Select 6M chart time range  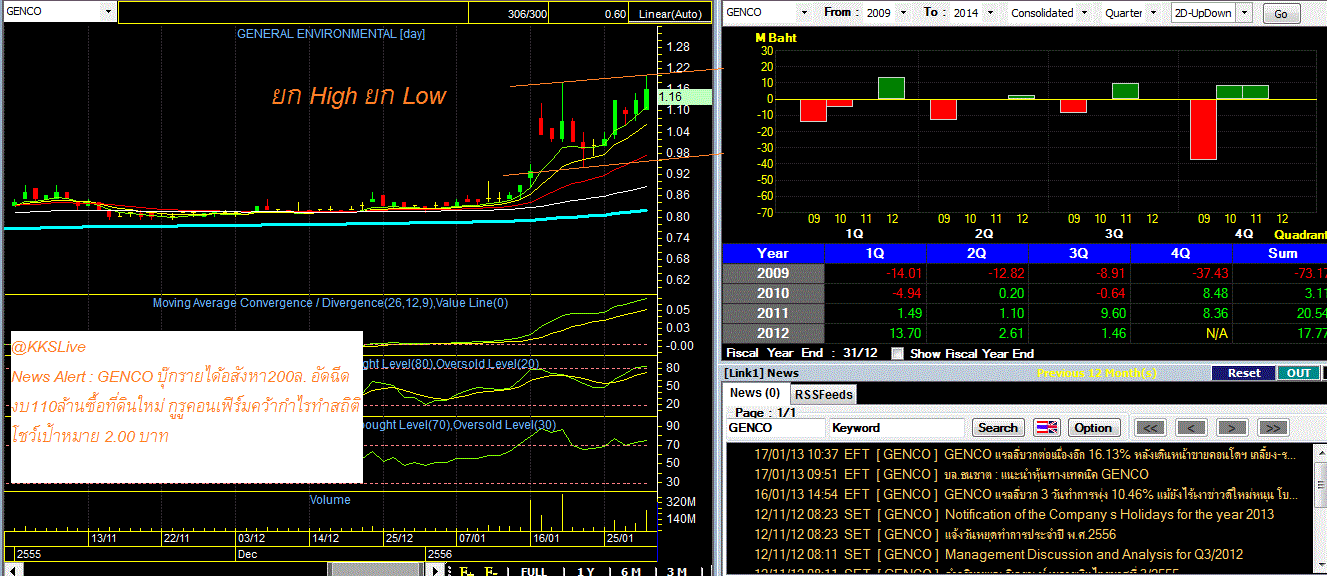click(631, 571)
